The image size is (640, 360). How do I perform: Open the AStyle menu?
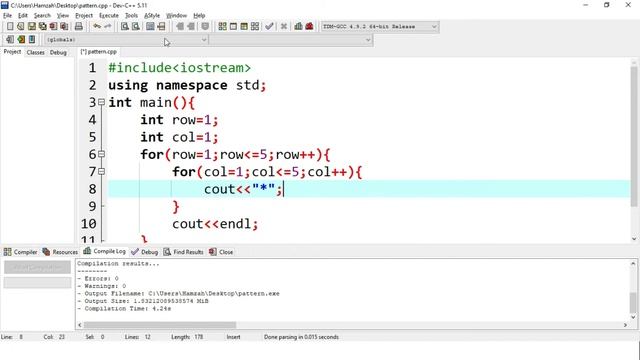click(x=152, y=16)
